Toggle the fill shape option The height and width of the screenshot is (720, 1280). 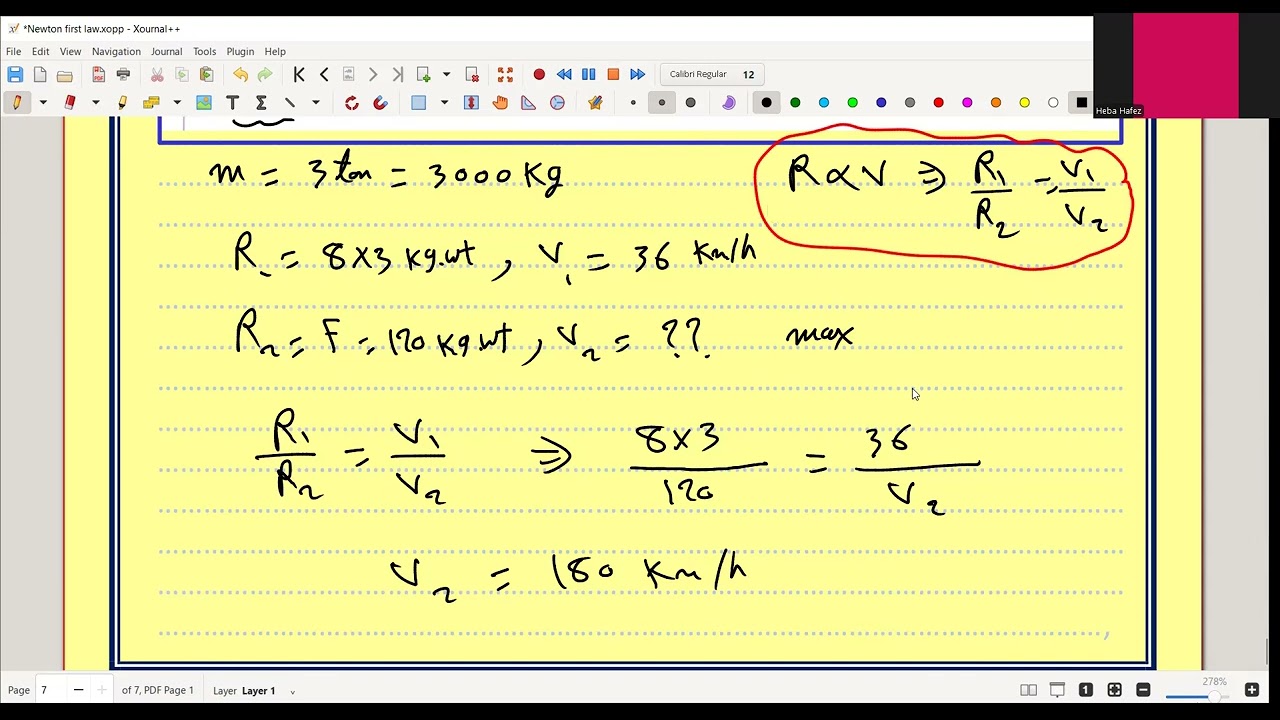tap(729, 102)
